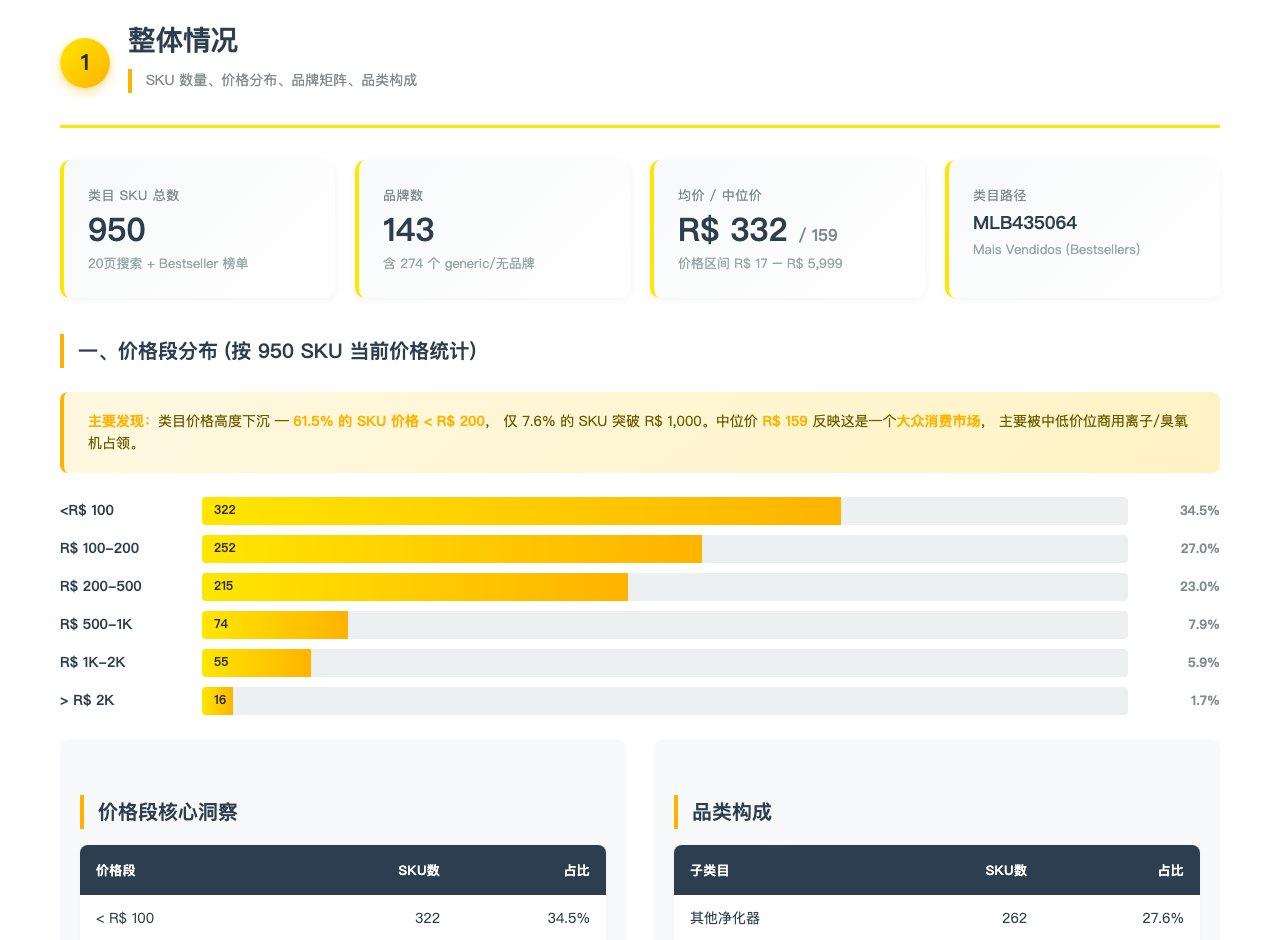Click the 价格段 table column header
The width and height of the screenshot is (1280, 940).
click(x=115, y=870)
